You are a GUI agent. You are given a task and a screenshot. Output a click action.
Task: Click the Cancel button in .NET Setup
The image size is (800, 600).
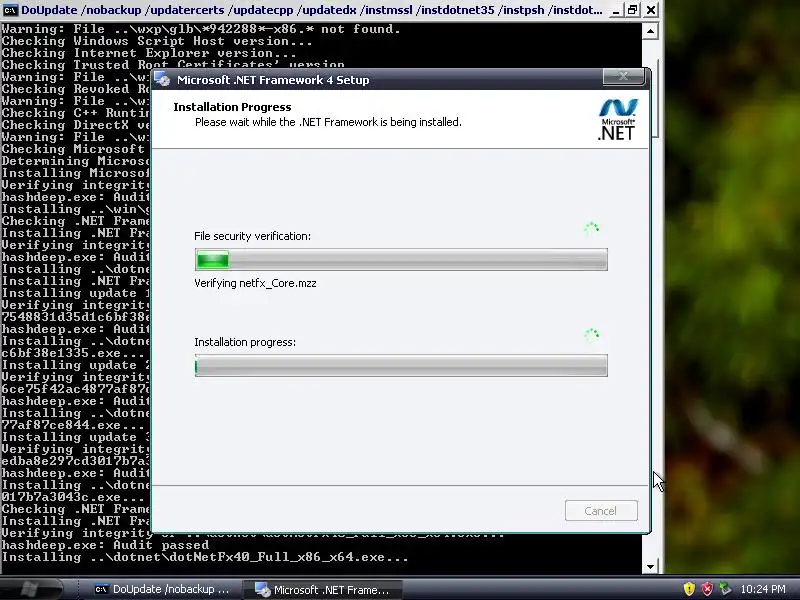click(601, 511)
